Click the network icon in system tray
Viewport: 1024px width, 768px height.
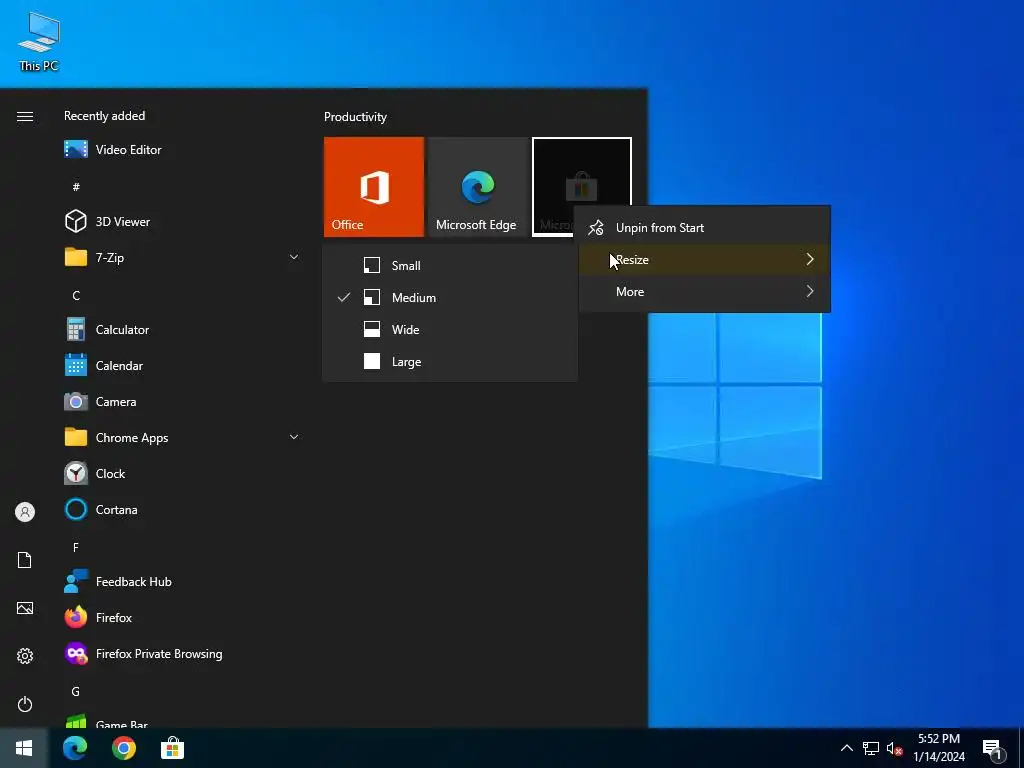tap(871, 748)
